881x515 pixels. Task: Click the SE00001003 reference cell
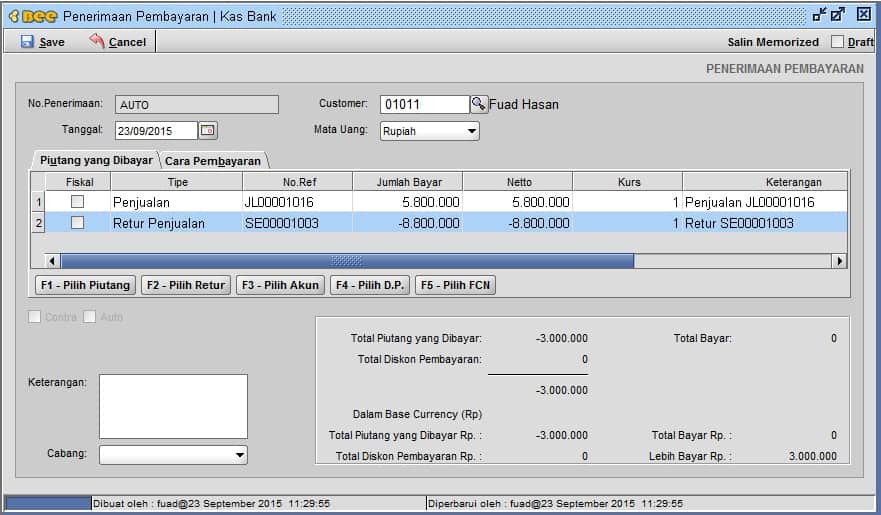(x=298, y=223)
